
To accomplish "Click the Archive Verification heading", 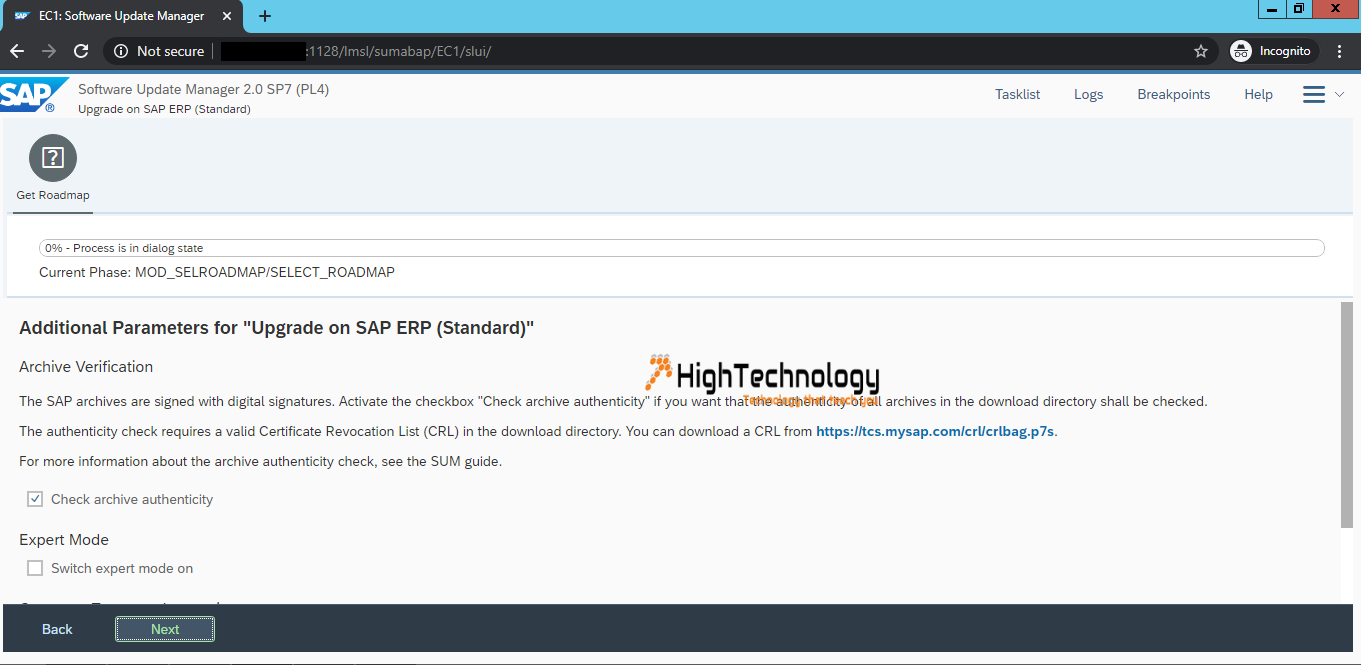I will click(x=86, y=367).
